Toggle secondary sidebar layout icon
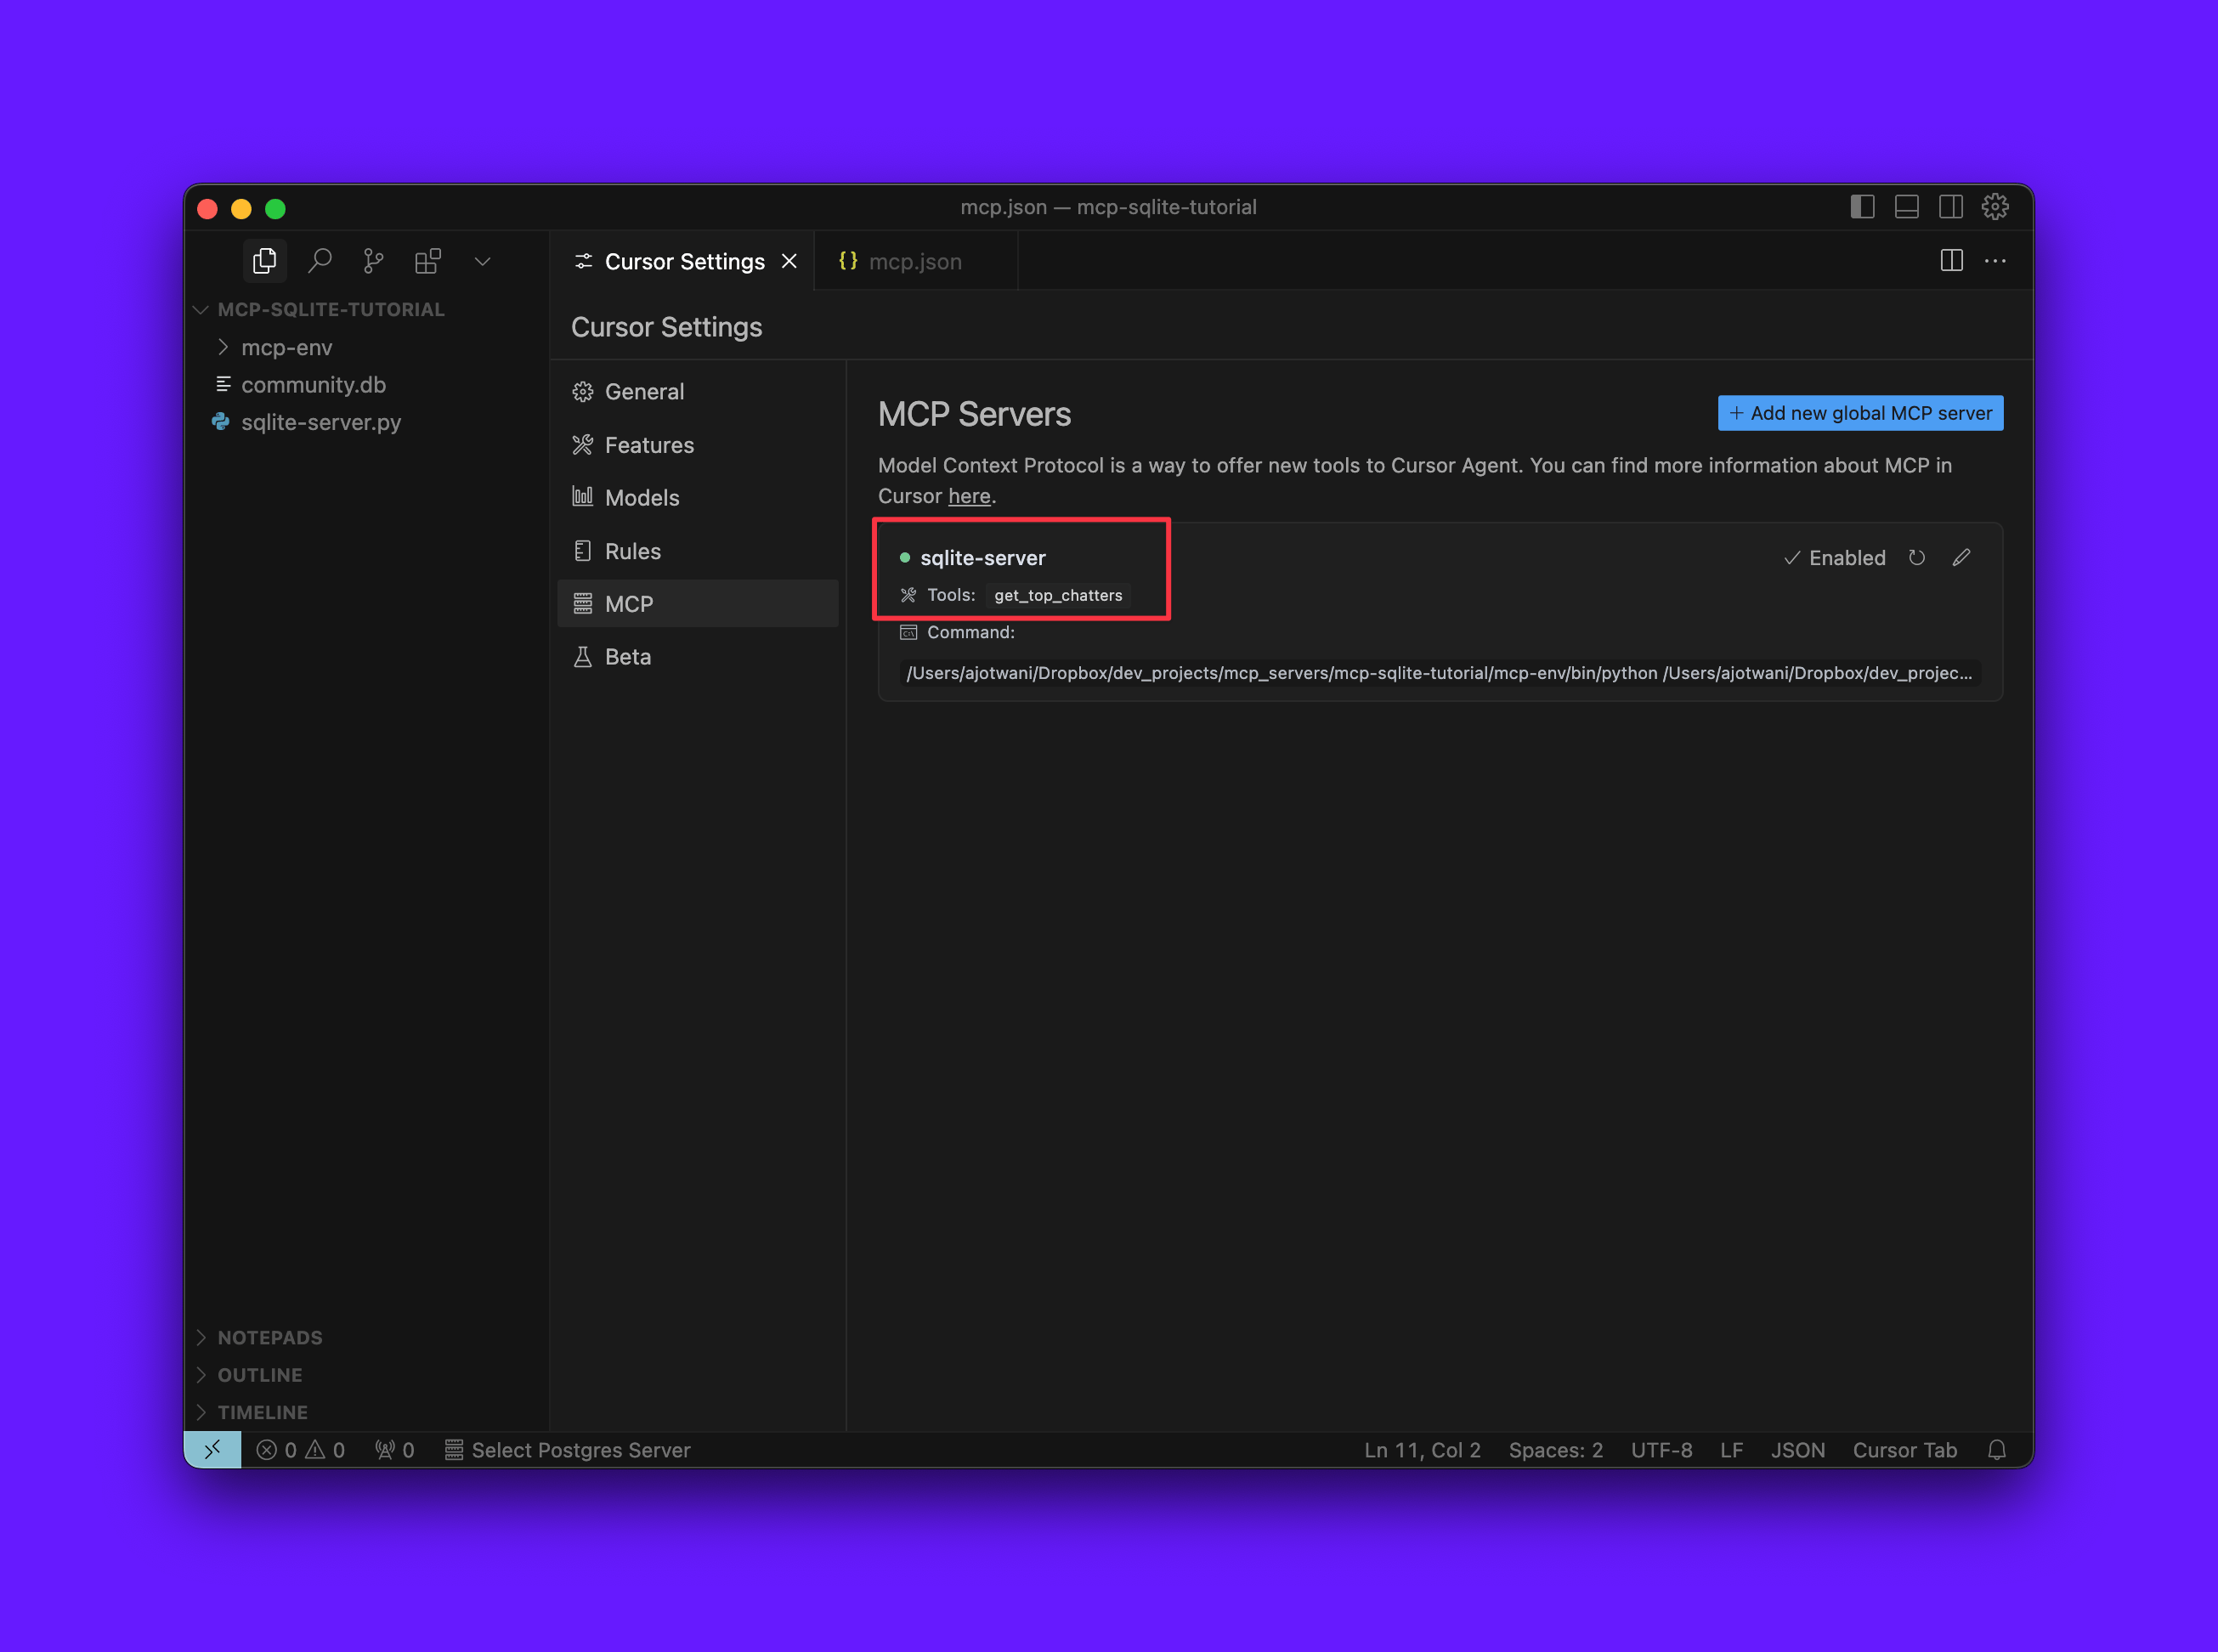Screen dimensions: 2218x1652 click(x=1950, y=207)
